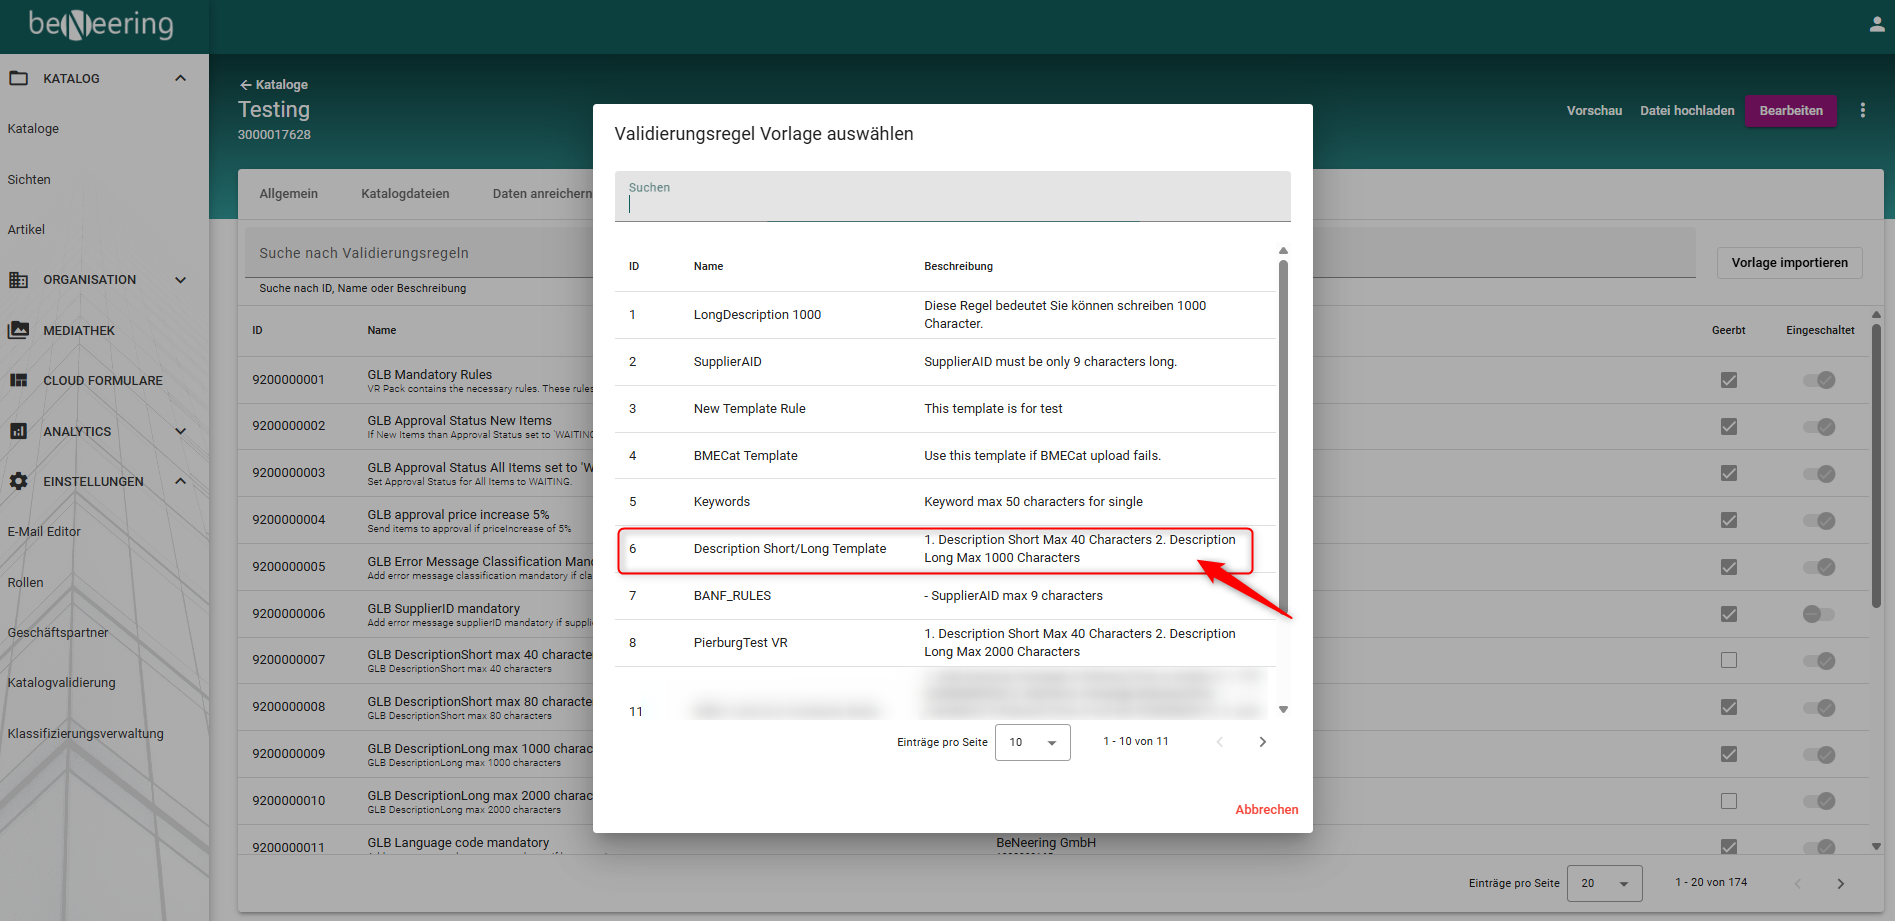Viewport: 1895px width, 921px height.
Task: Open entries per page dropdown in dialog
Action: pos(1032,743)
